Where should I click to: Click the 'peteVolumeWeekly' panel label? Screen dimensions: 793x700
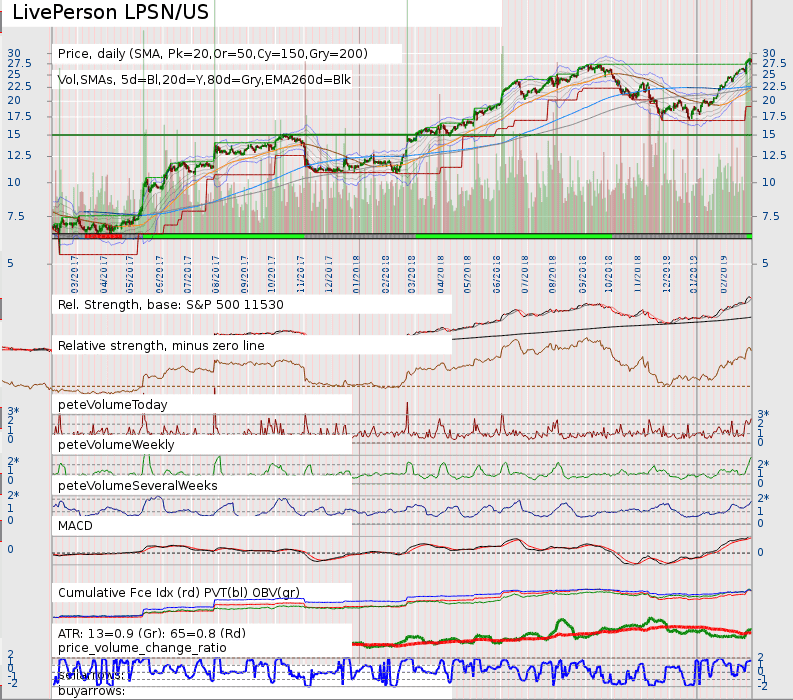[116, 445]
